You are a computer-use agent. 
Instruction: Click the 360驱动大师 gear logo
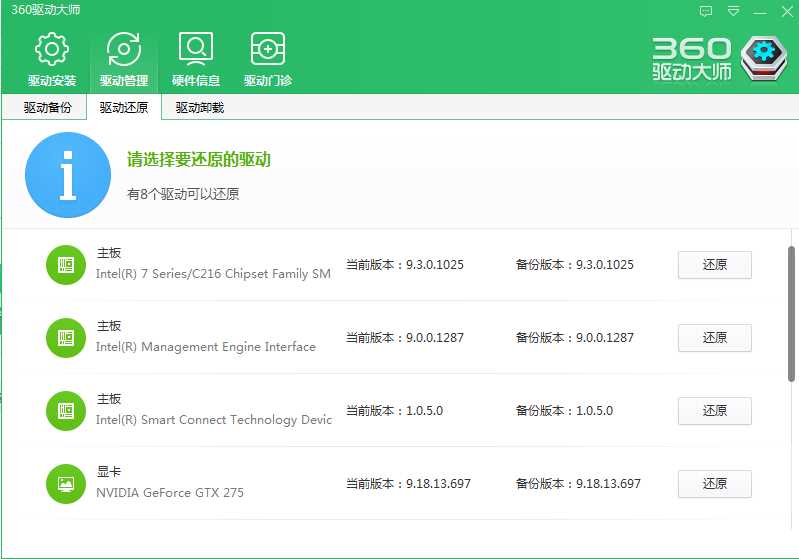click(x=765, y=60)
